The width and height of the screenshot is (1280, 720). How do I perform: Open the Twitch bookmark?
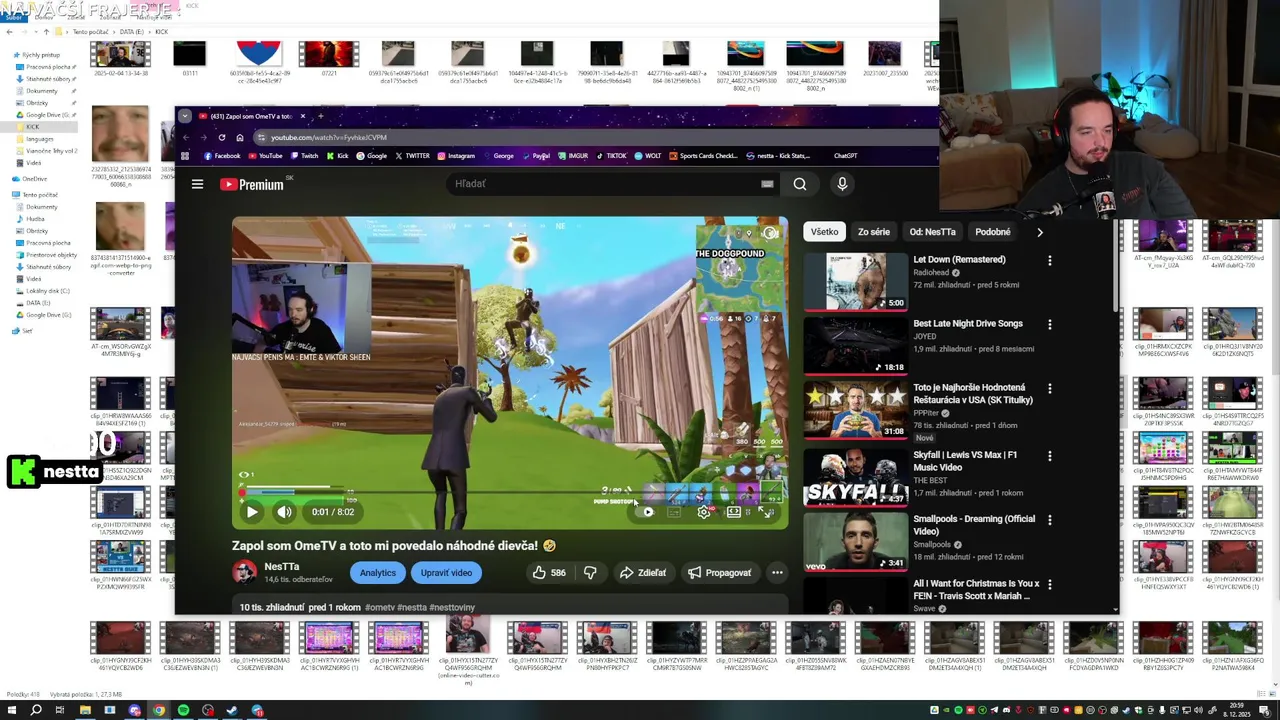304,156
